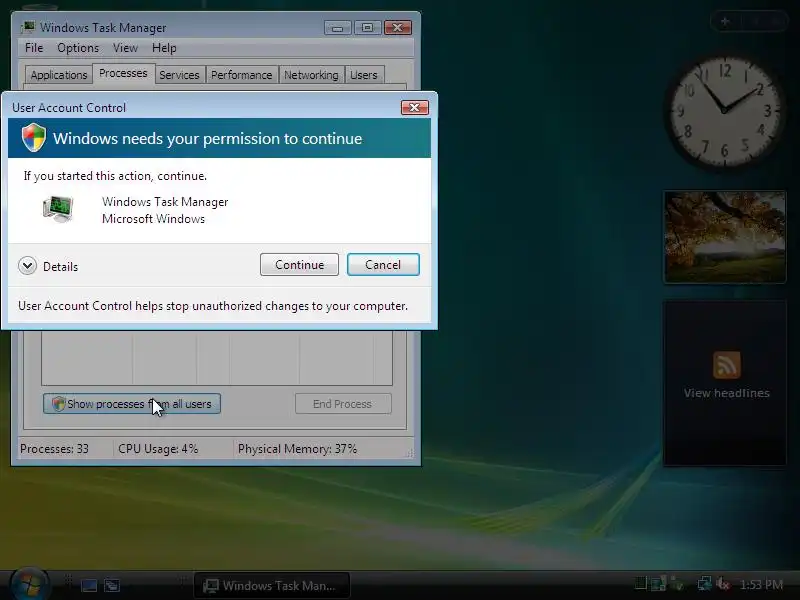
Task: Open the File menu in Task Manager
Action: 34,48
